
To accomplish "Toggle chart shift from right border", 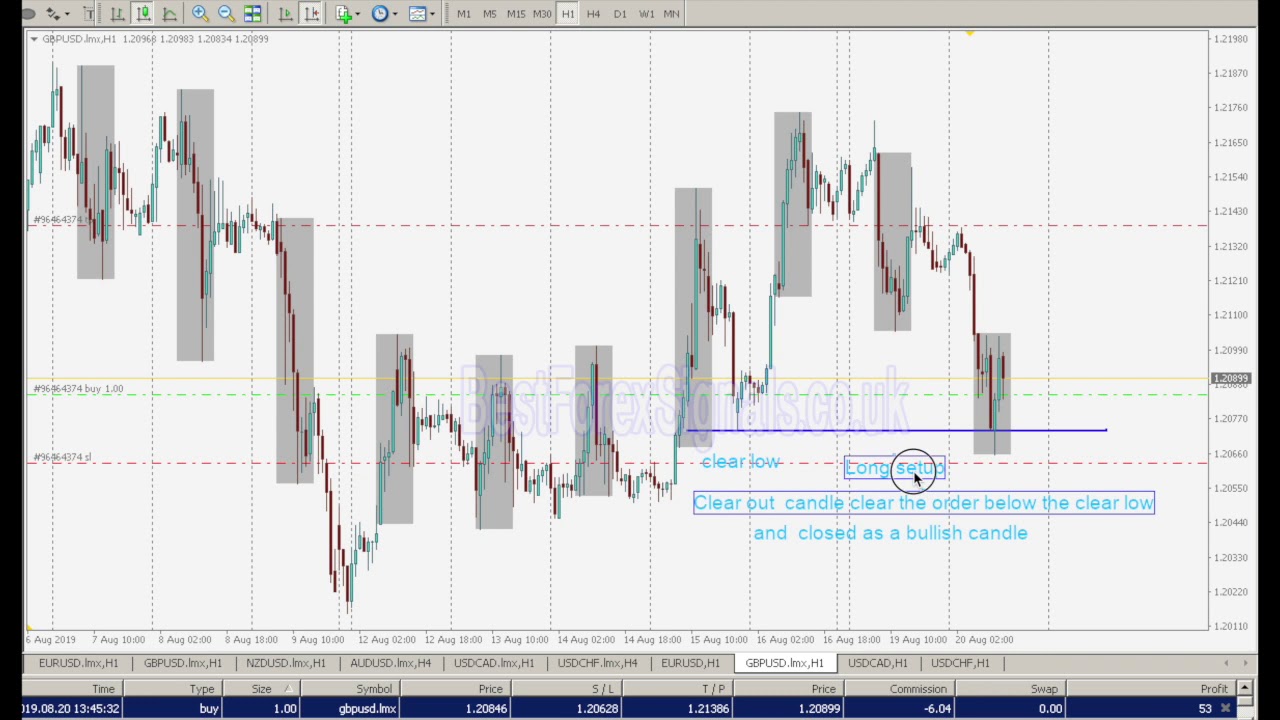I will (x=312, y=13).
